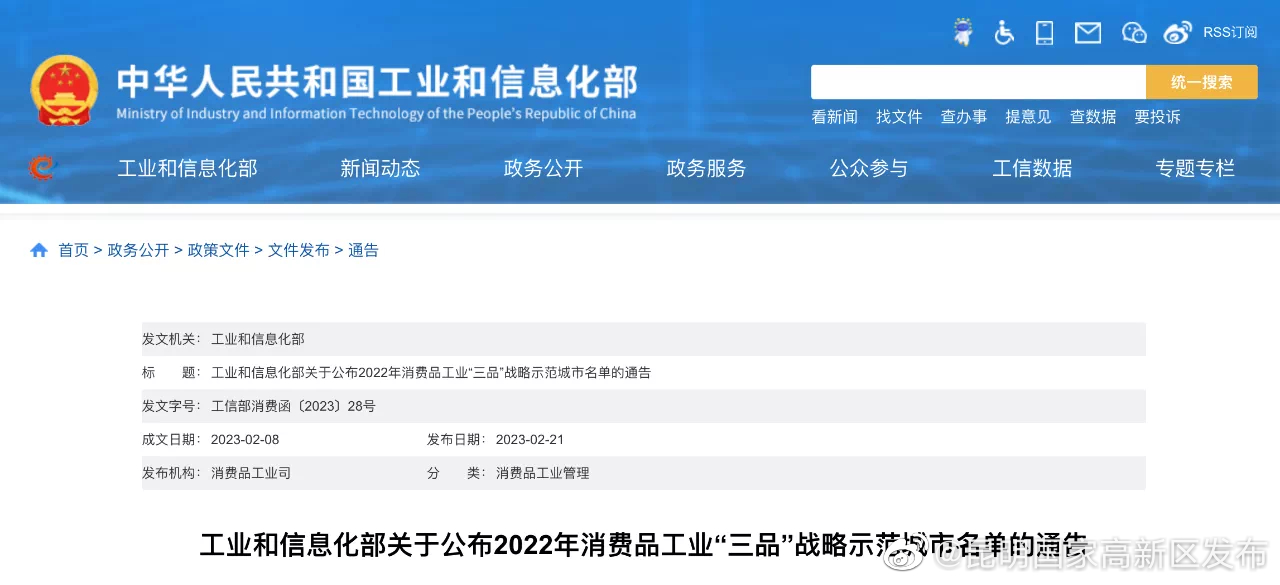Image resolution: width=1280 pixels, height=585 pixels.
Task: Switch to the 工信数据 section
Action: point(1032,168)
